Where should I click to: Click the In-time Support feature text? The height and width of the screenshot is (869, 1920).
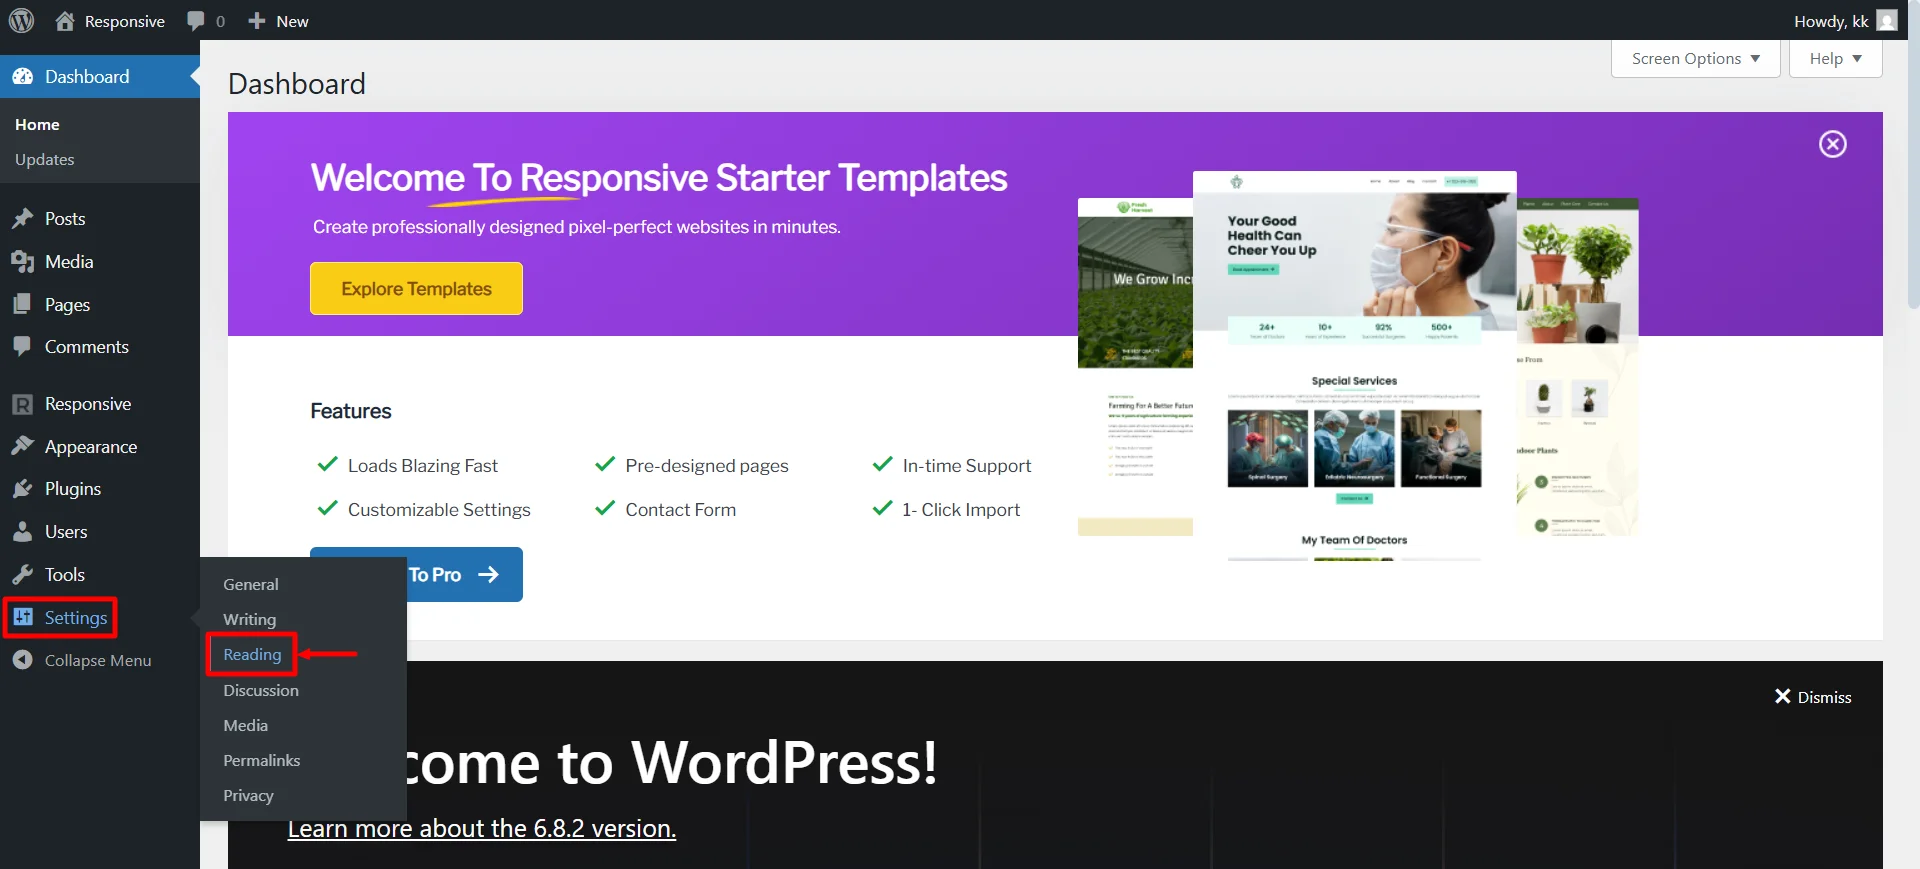967,466
